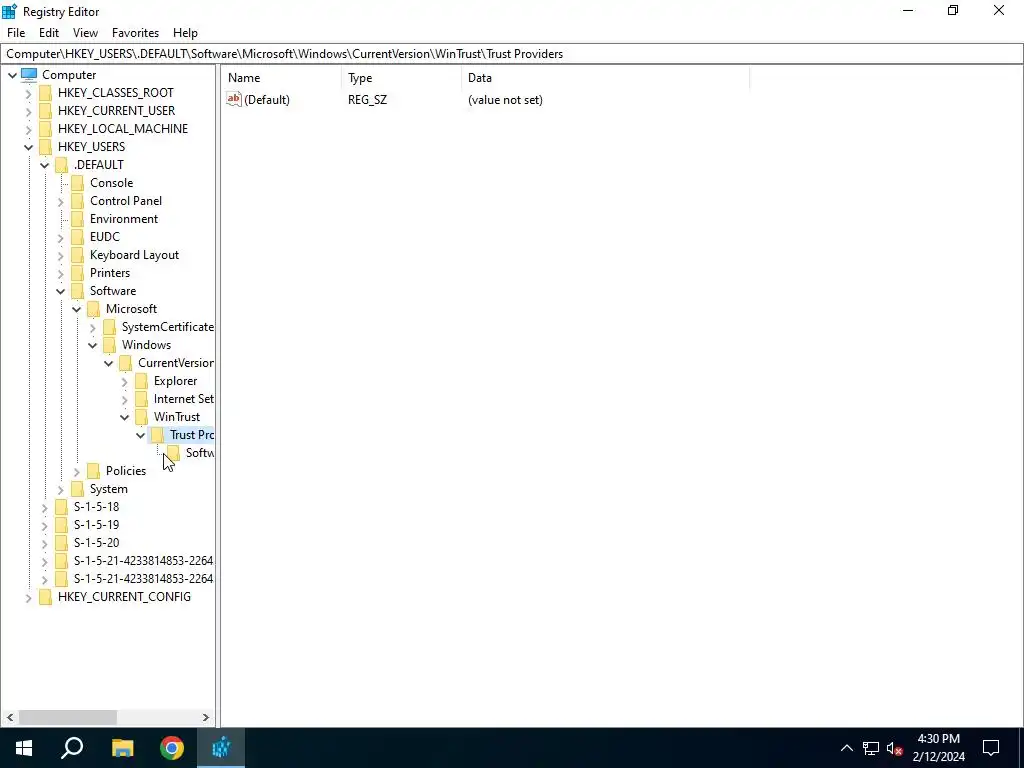Expand the Keyboard Layout key
The height and width of the screenshot is (768, 1024).
pos(61,255)
